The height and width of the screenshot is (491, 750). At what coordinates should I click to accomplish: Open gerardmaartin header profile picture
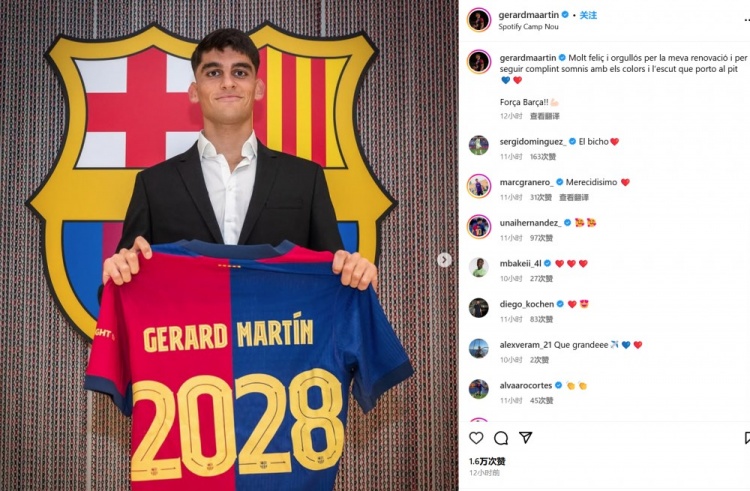coord(479,20)
